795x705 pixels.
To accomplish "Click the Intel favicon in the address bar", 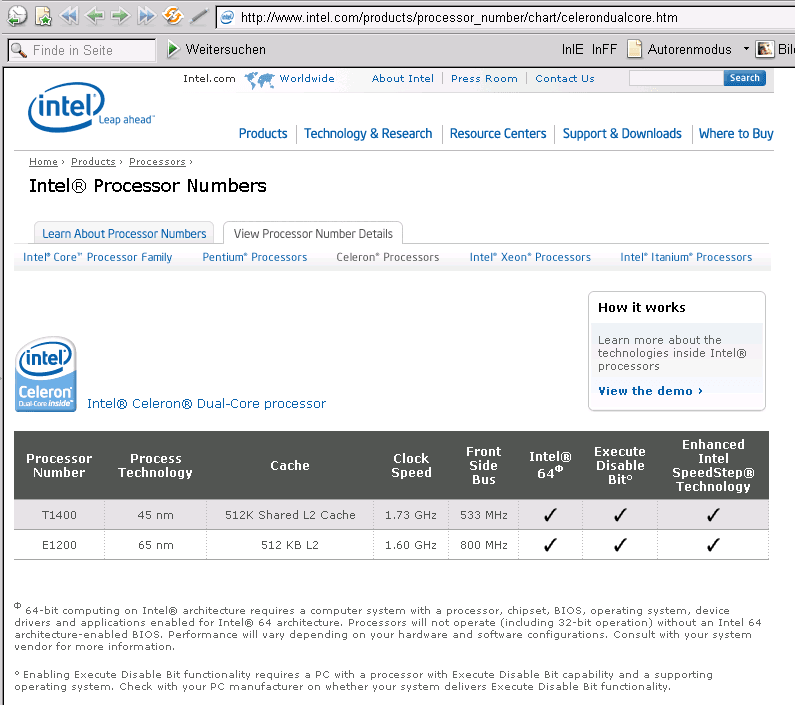I will click(227, 18).
